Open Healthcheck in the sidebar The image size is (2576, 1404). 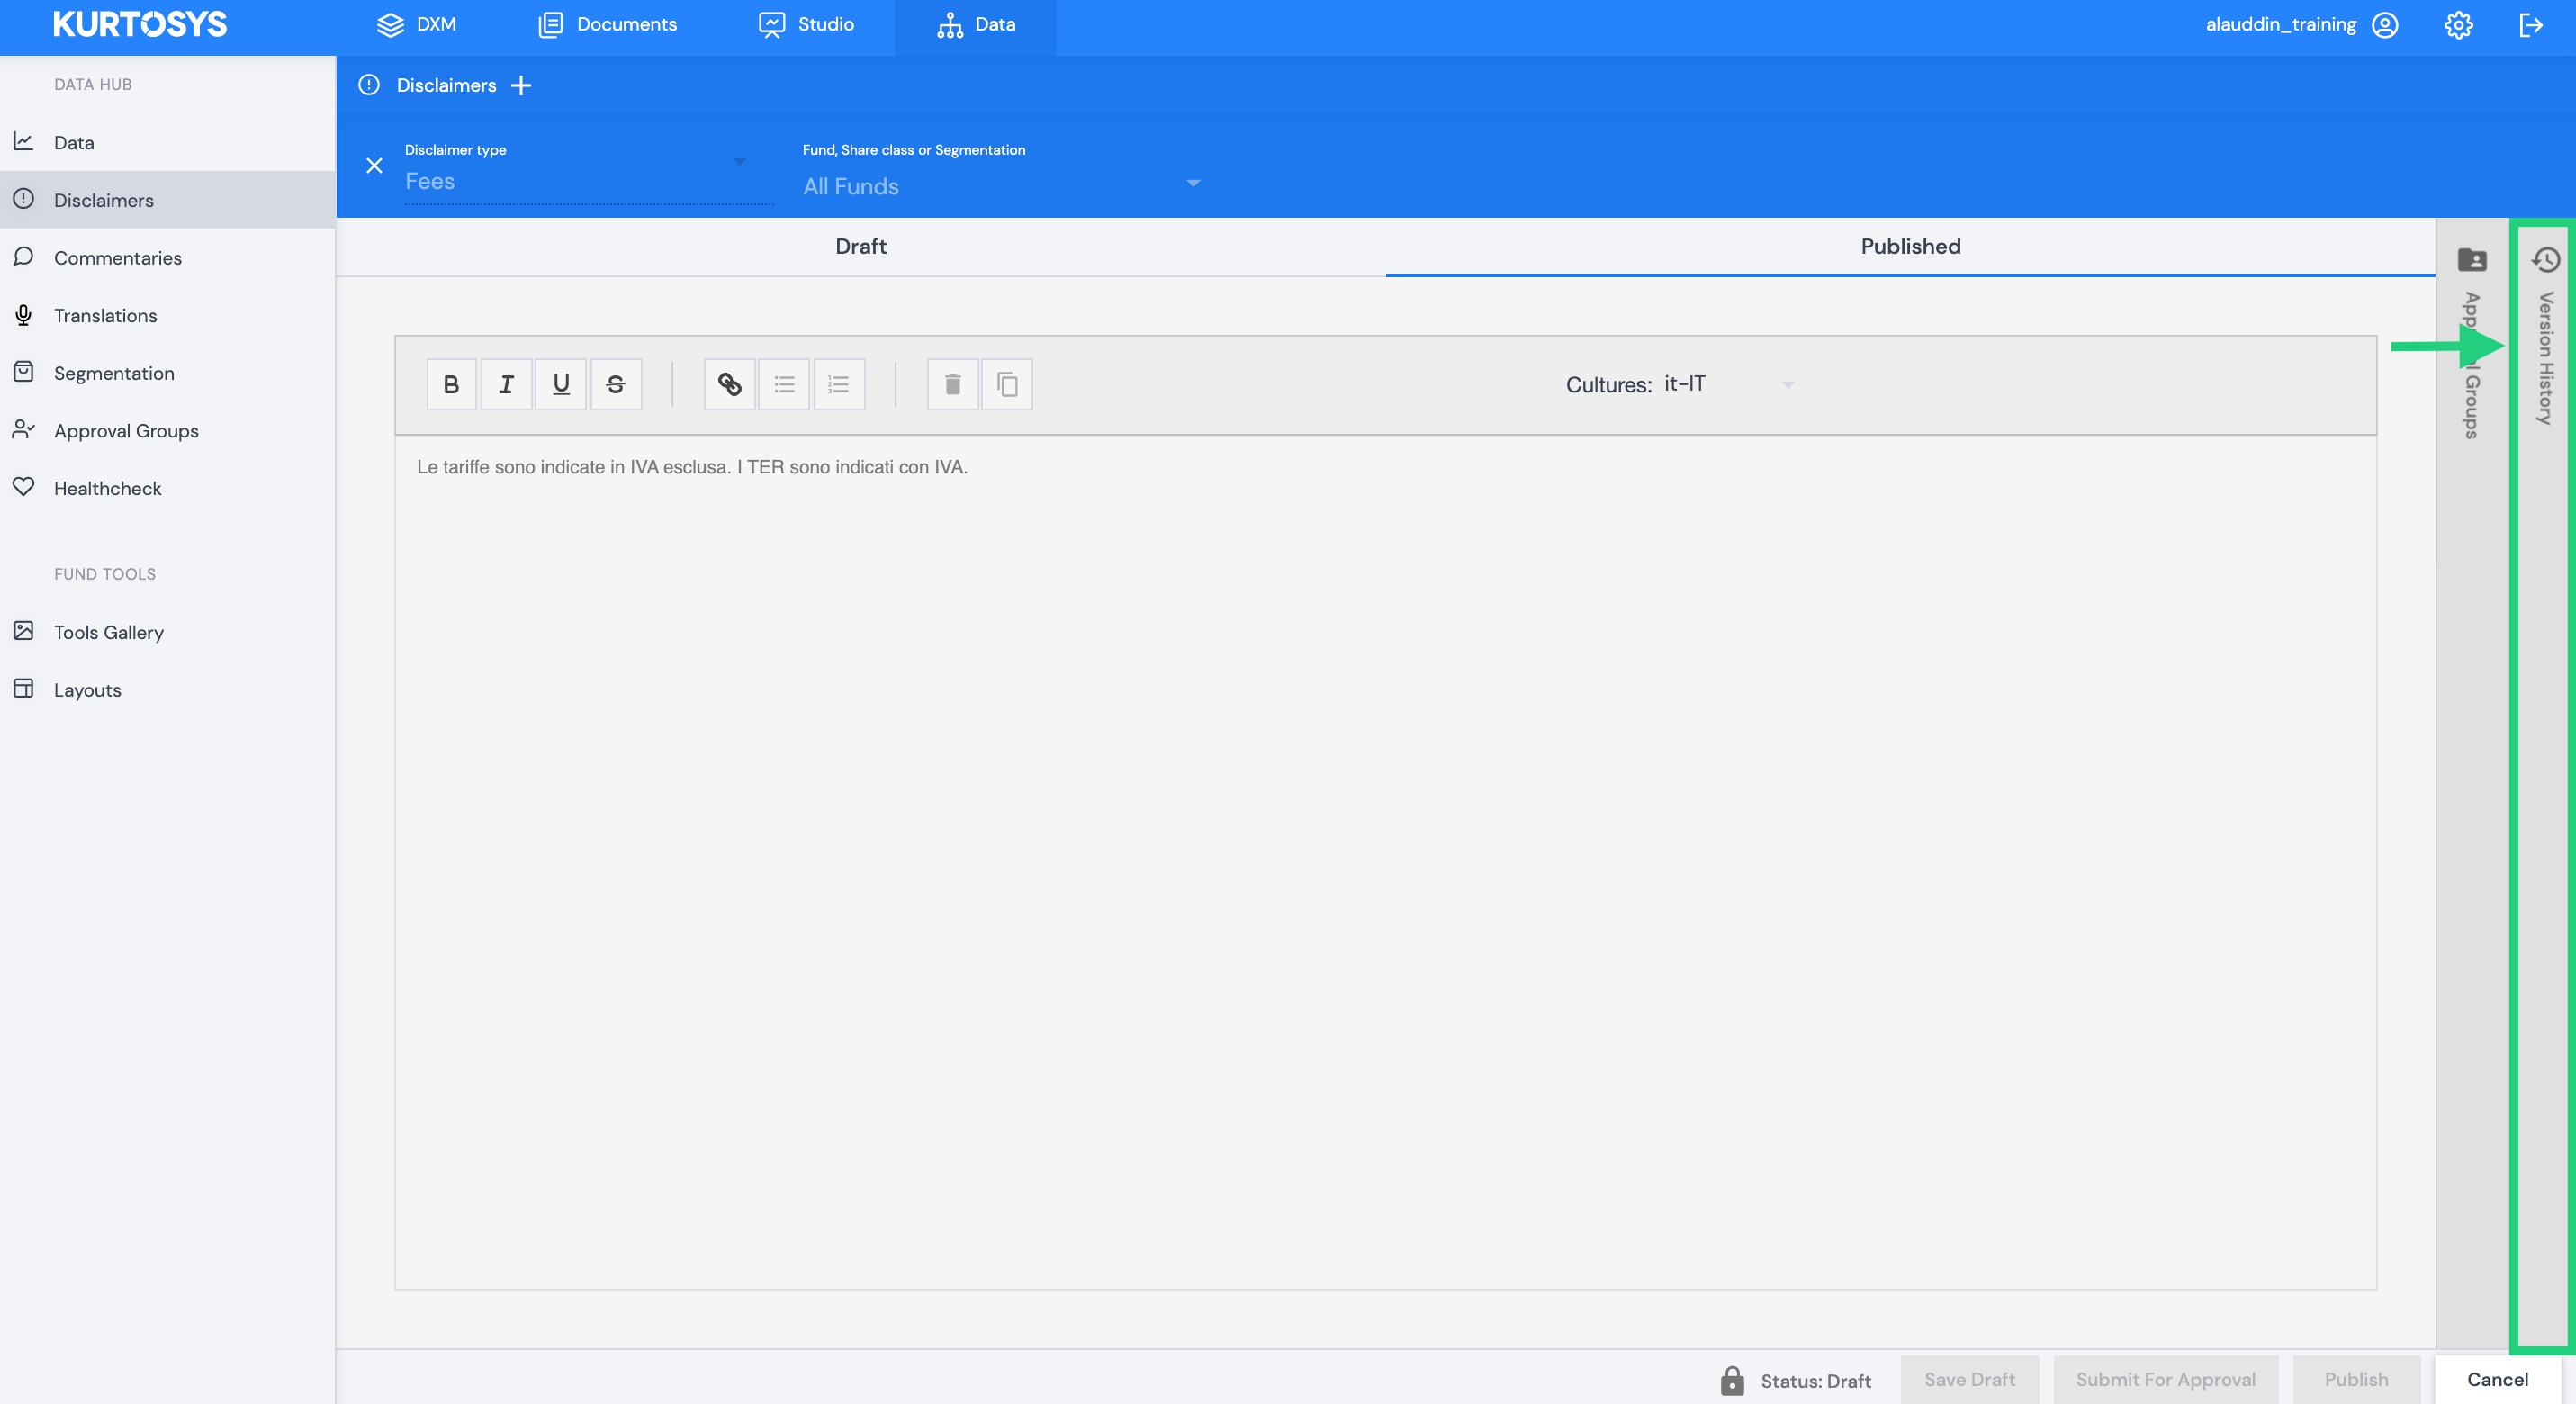(x=167, y=488)
